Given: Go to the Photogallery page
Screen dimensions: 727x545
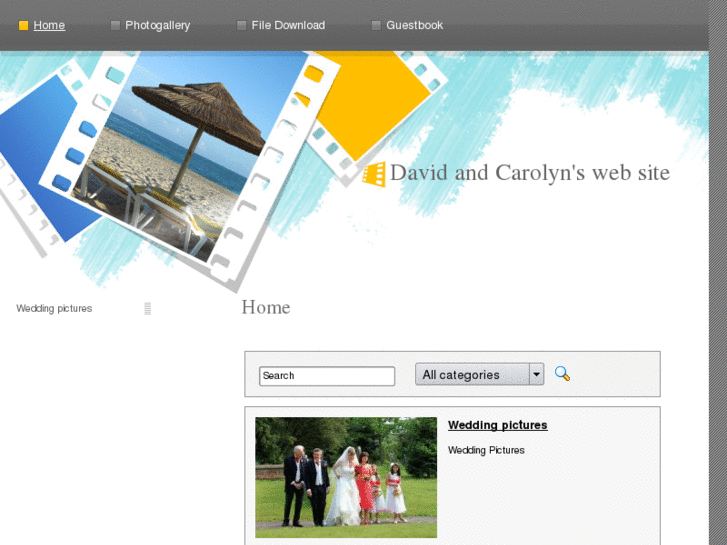Looking at the screenshot, I should pos(158,26).
